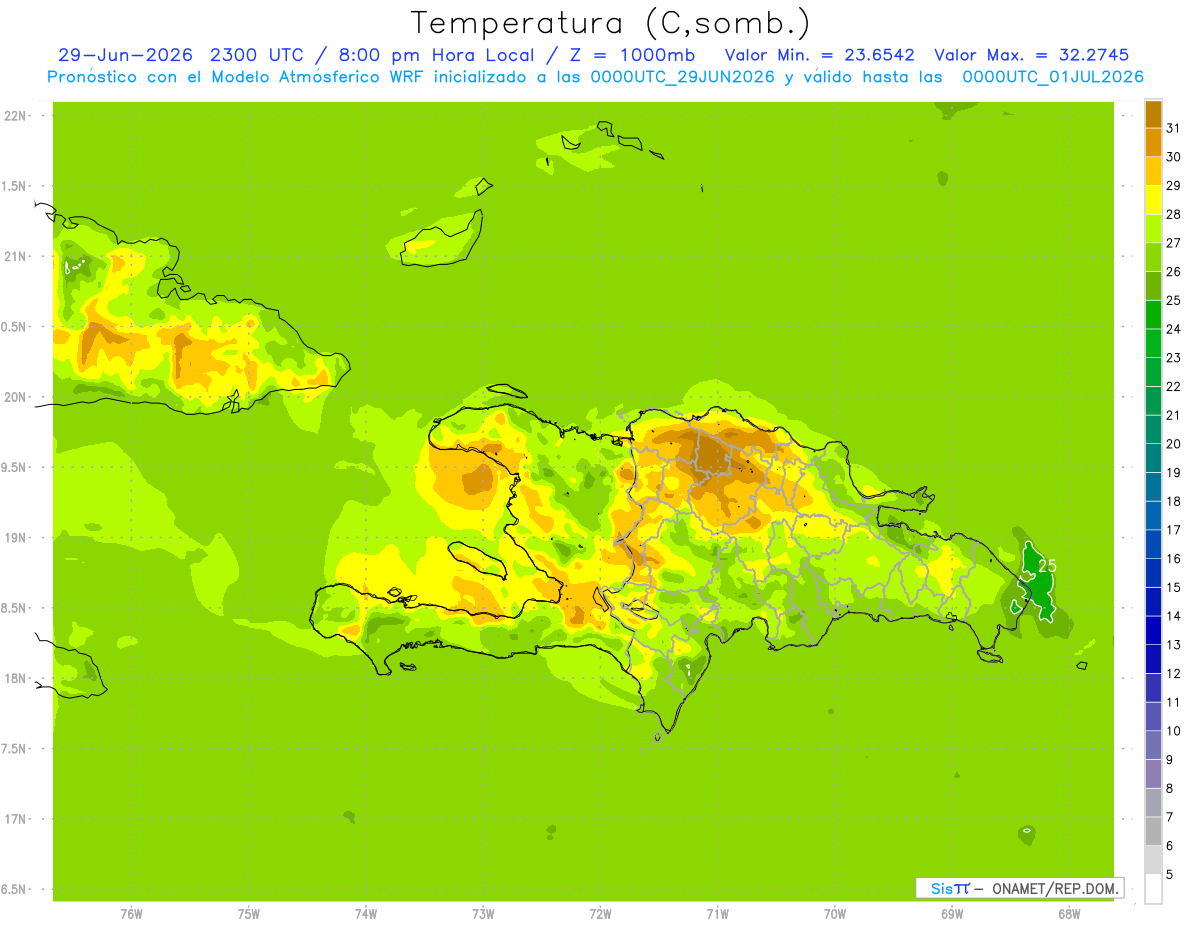The height and width of the screenshot is (927, 1200).
Task: Click the "19N" latitude label
Action: [15, 538]
